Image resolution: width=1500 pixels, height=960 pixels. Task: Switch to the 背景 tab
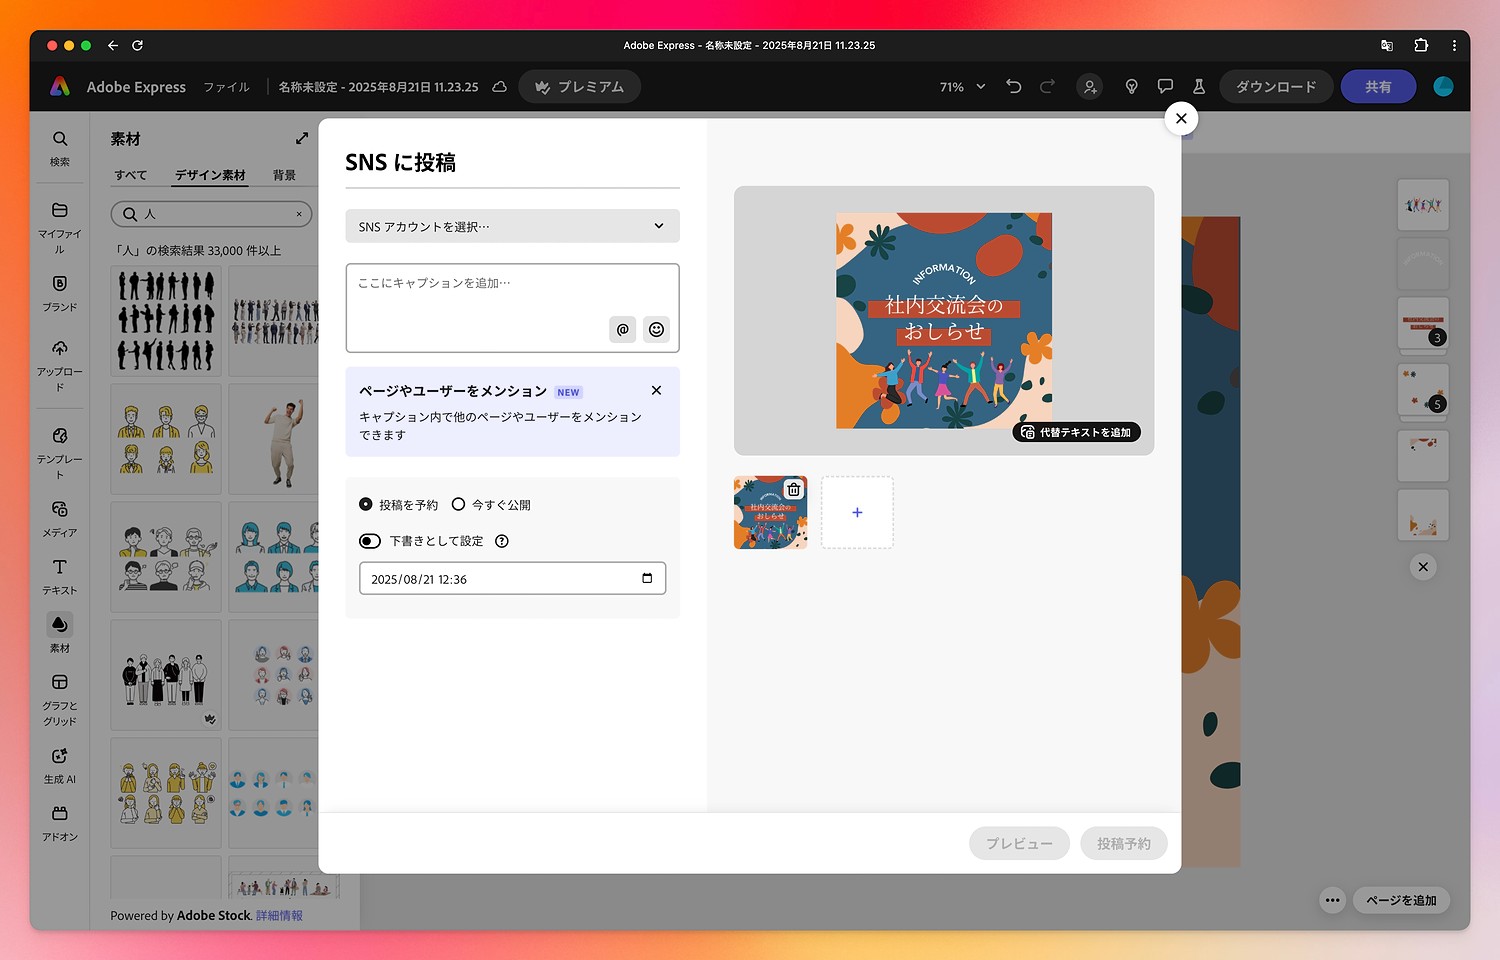coord(284,175)
